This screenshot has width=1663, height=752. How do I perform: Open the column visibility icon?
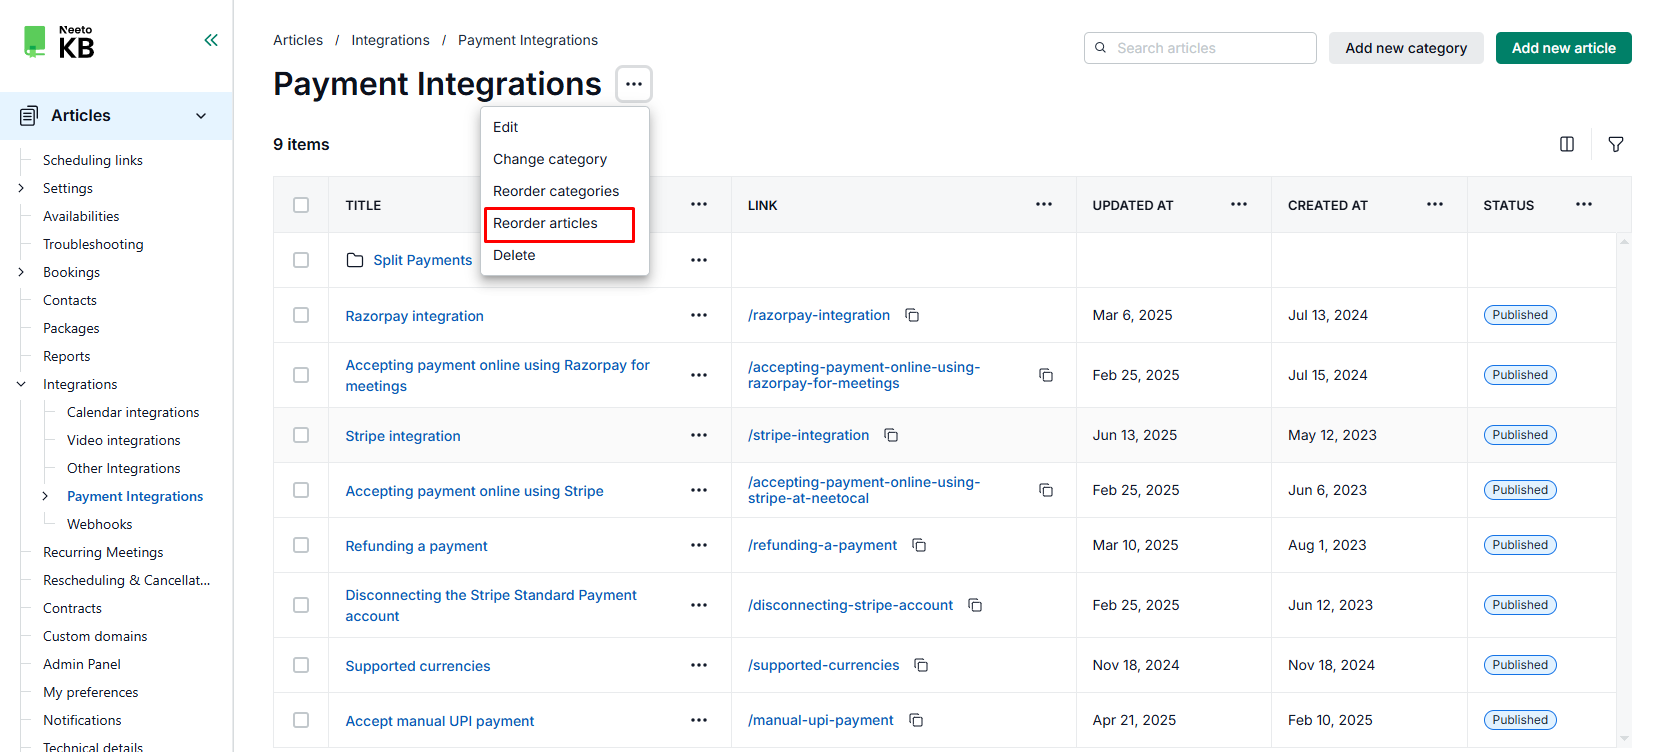pos(1567,144)
